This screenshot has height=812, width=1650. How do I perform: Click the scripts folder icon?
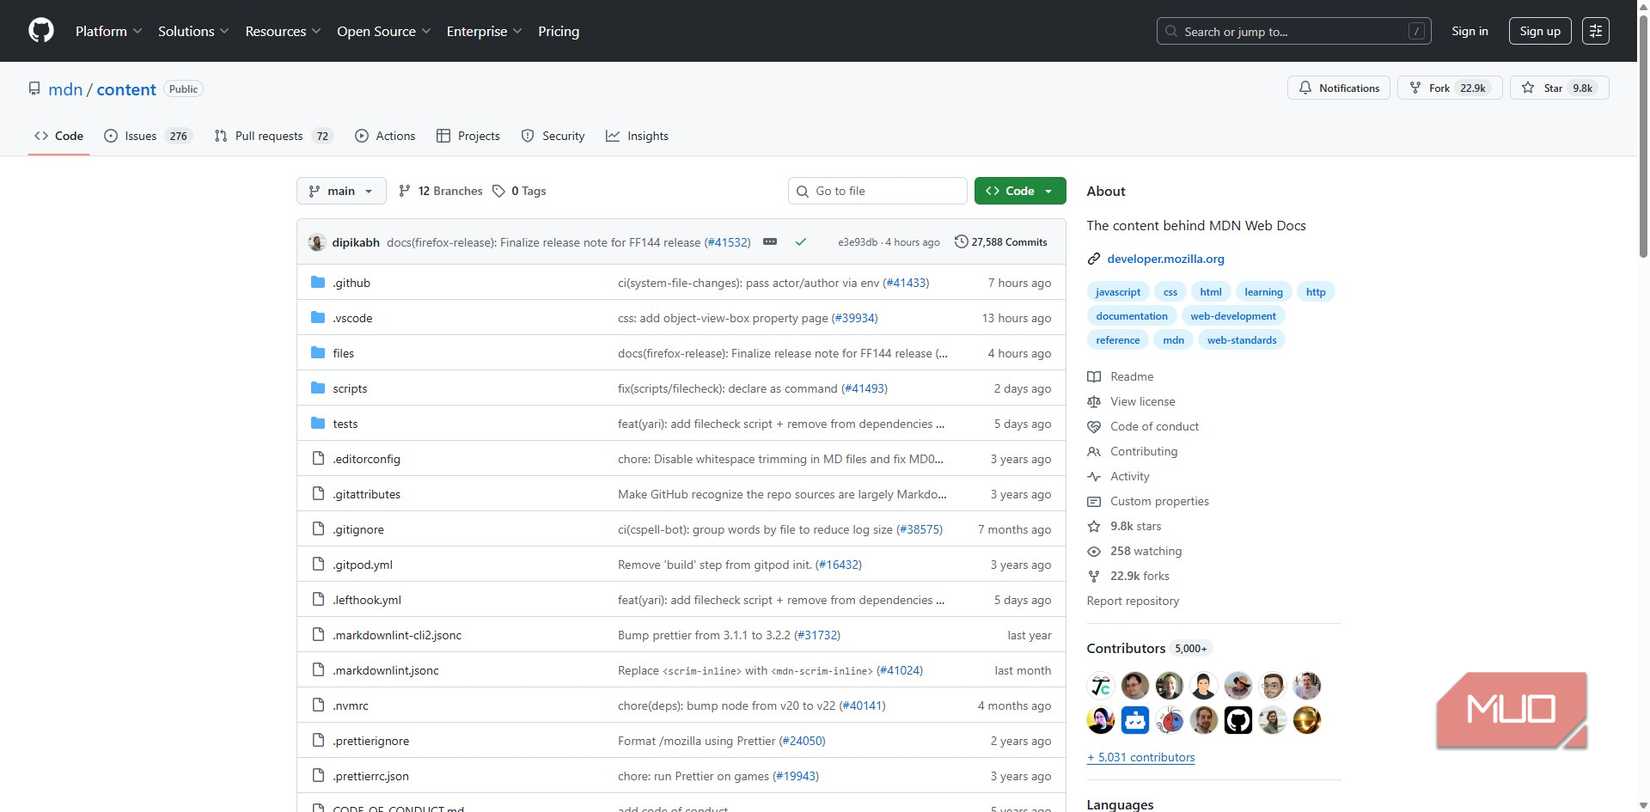pos(318,388)
